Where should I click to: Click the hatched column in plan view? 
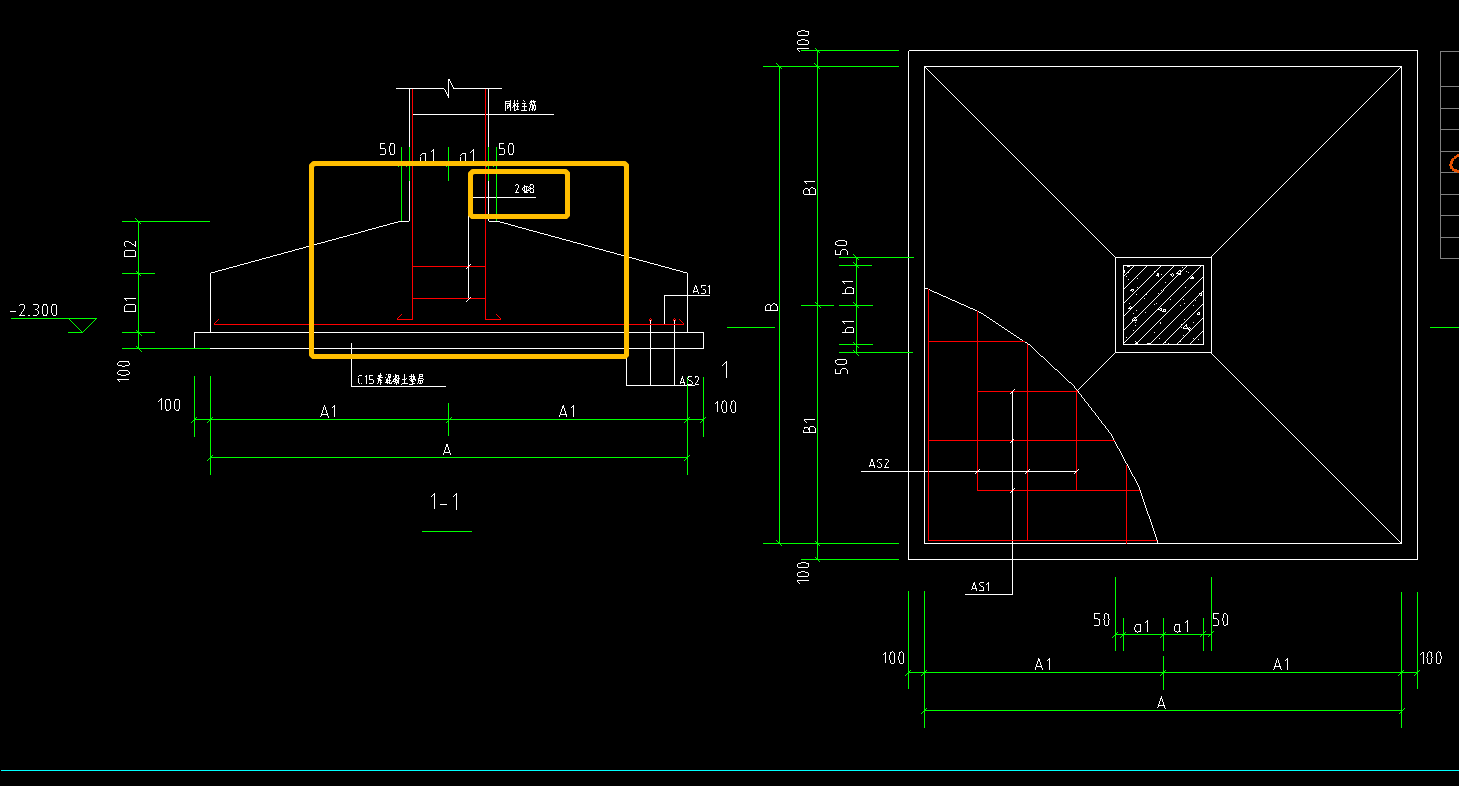point(1163,305)
